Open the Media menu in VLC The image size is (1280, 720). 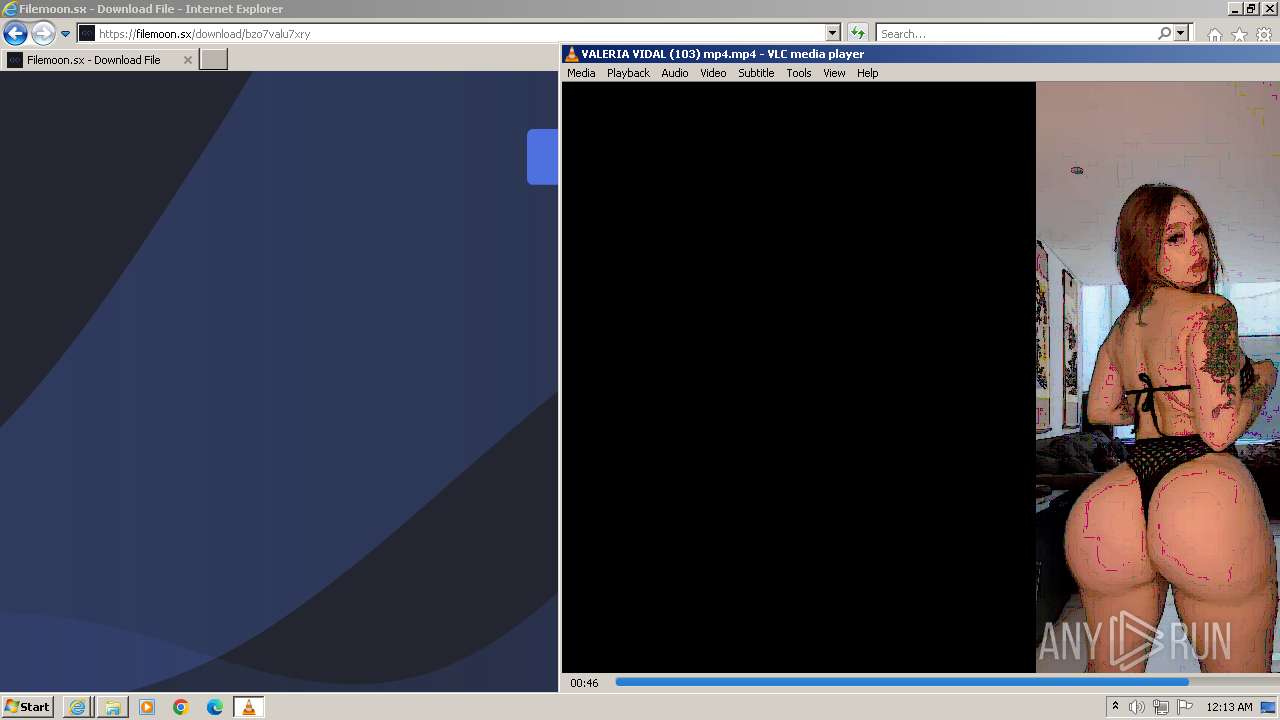click(x=581, y=73)
